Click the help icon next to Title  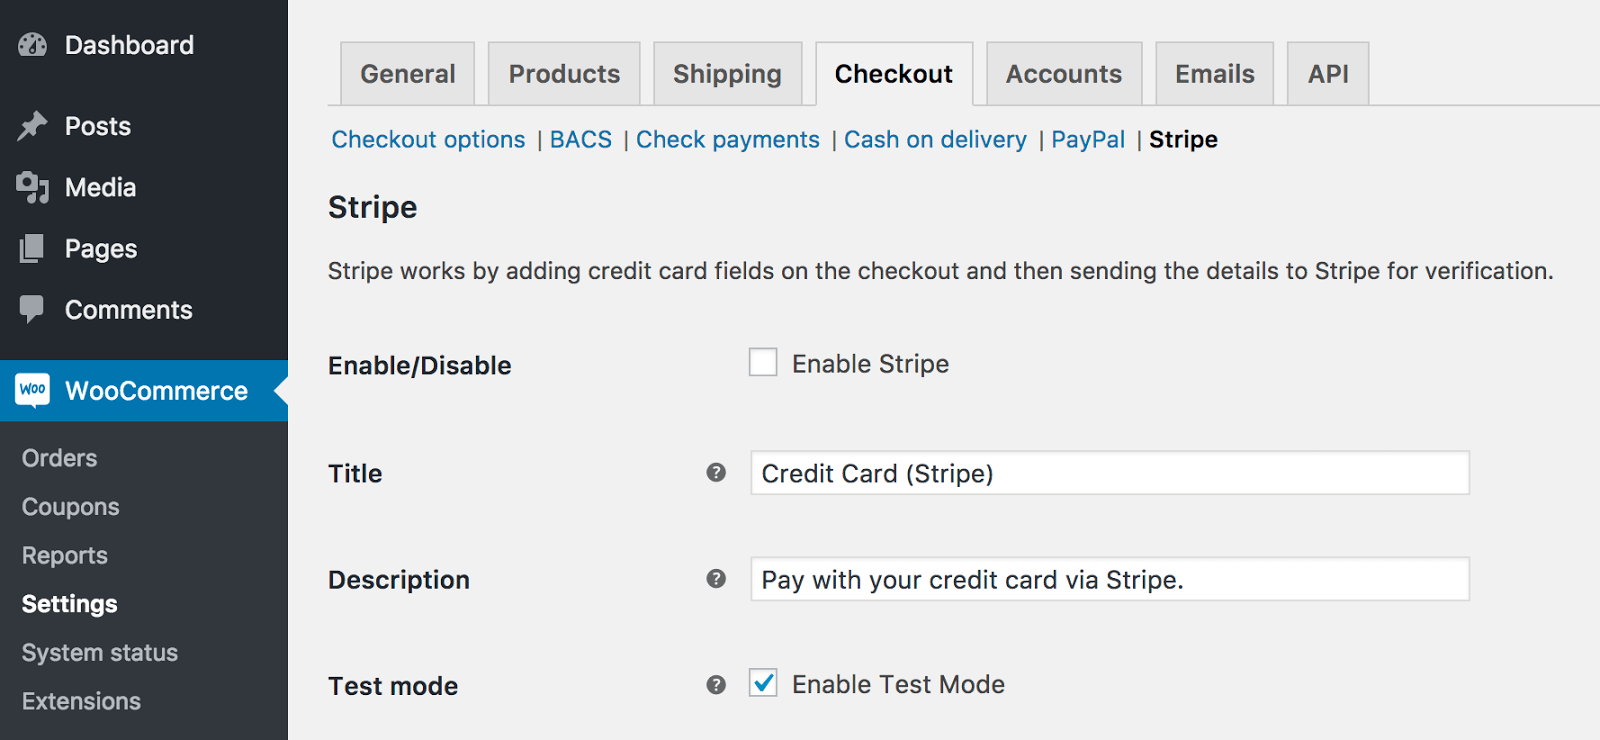click(716, 474)
